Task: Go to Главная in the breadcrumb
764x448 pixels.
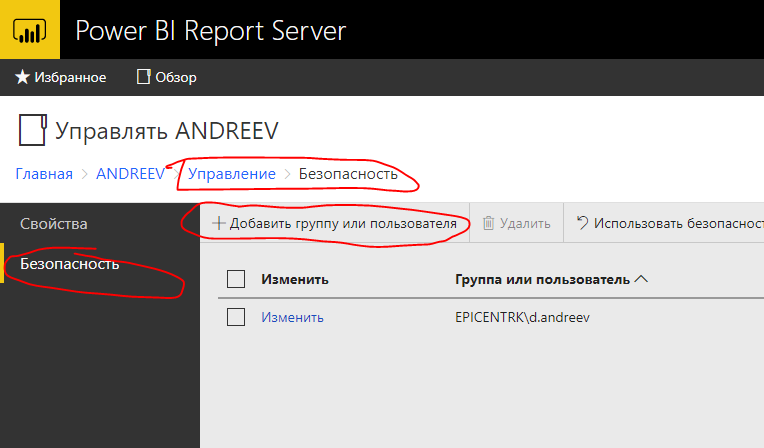Action: [44, 174]
